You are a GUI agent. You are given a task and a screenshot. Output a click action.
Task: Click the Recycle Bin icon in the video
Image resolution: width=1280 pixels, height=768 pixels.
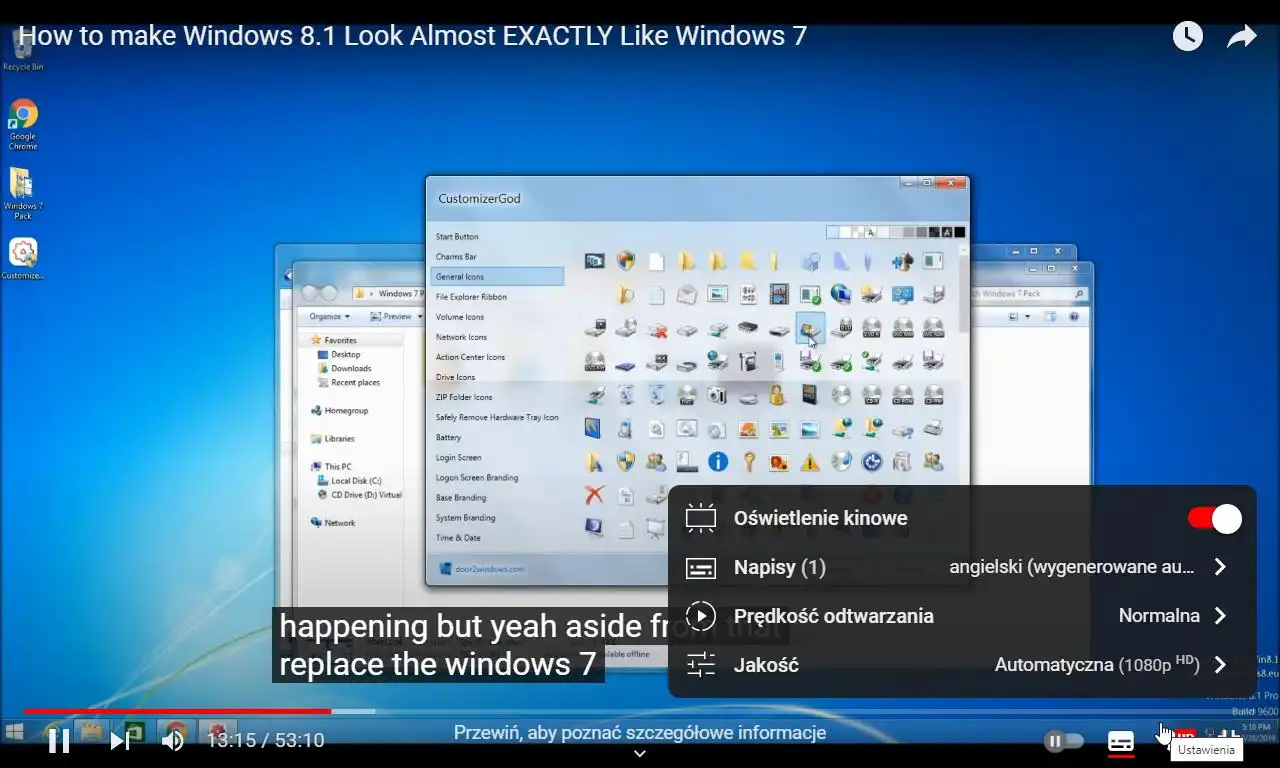point(22,50)
